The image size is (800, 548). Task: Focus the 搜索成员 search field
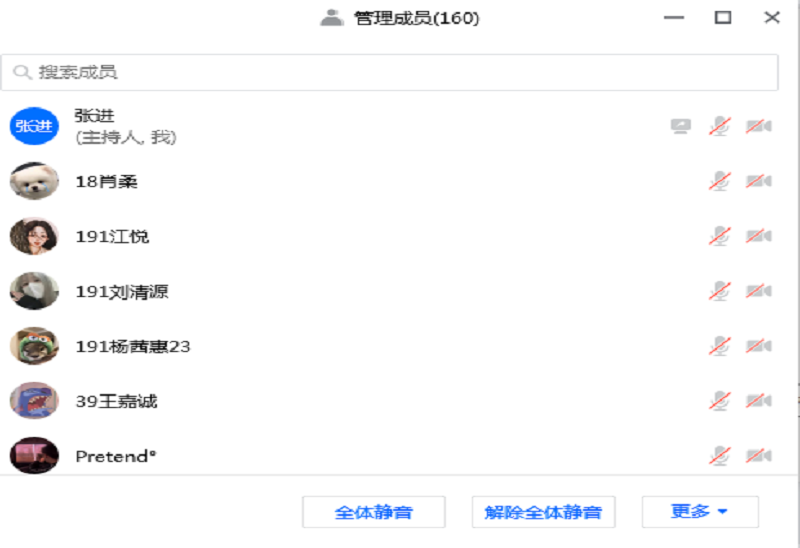(389, 72)
